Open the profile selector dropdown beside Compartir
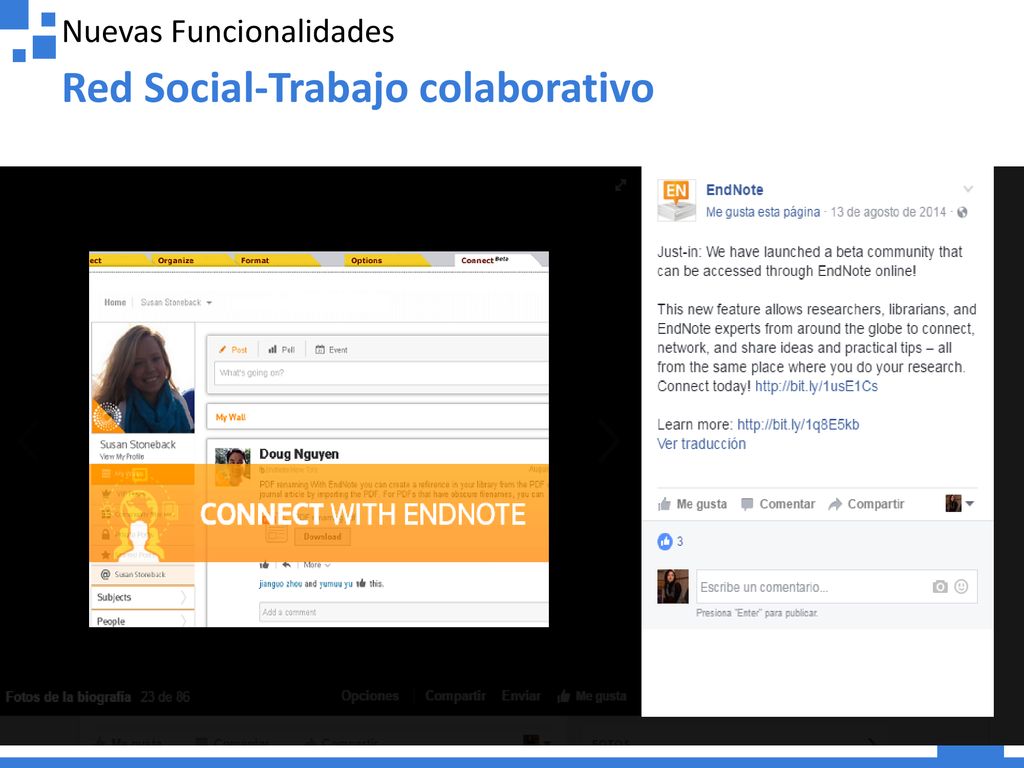The image size is (1024, 768). coord(960,504)
